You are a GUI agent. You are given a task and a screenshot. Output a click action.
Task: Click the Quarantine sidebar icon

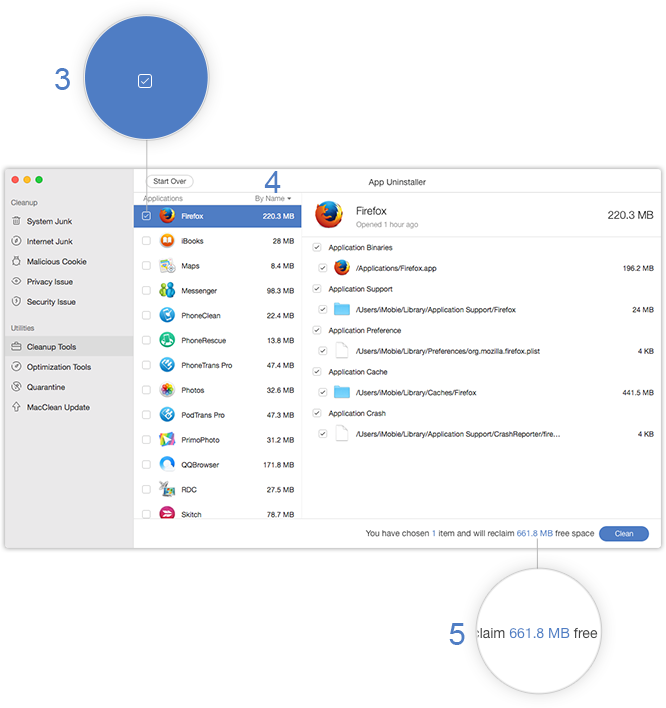click(16, 387)
